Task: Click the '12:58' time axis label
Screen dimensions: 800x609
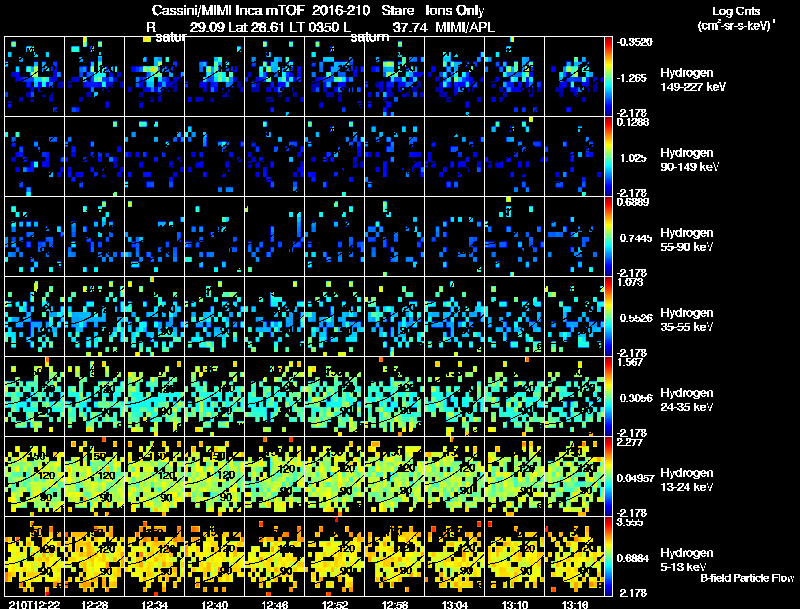Action: click(395, 604)
